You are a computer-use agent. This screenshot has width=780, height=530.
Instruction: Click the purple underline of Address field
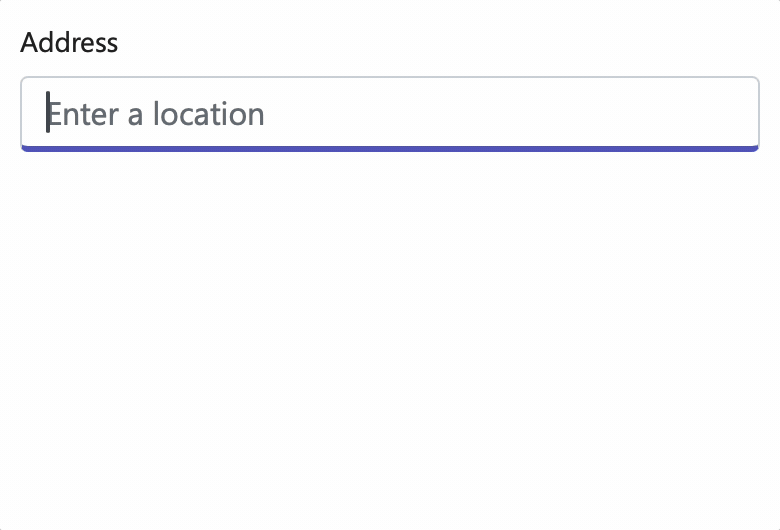click(x=390, y=149)
